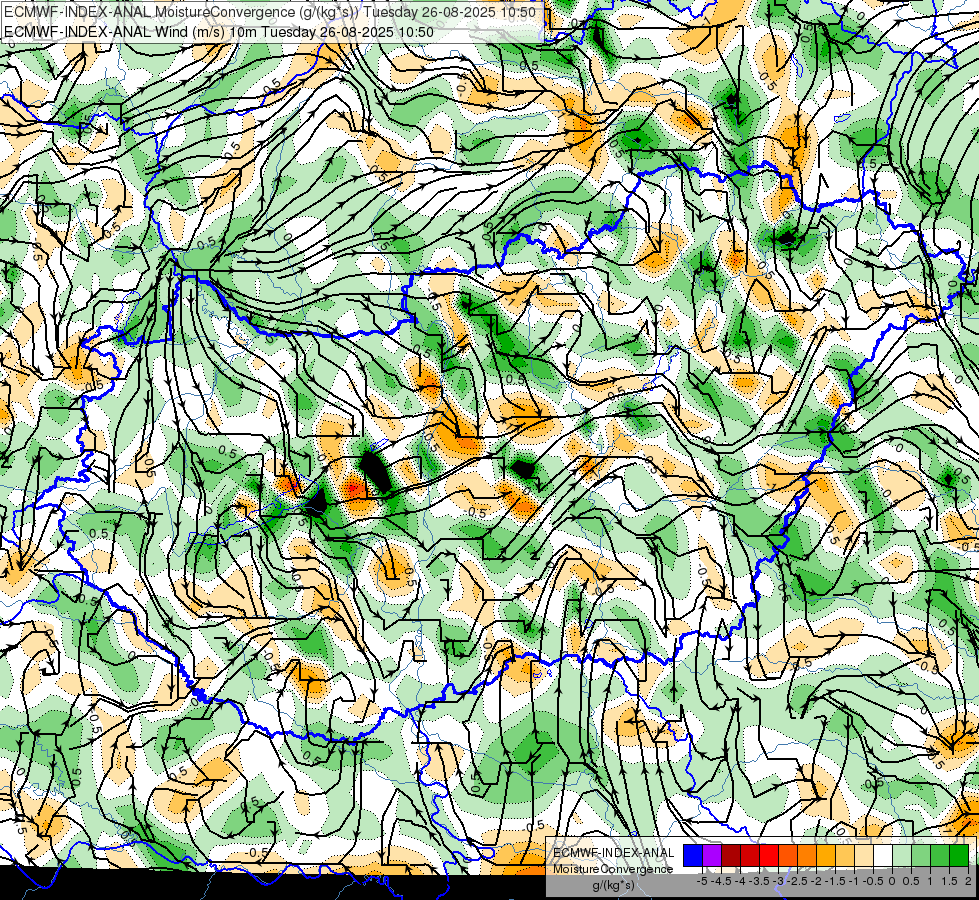Select the dark red swatch between -4.5 and -4
Image resolution: width=979 pixels, height=900 pixels.
(731, 855)
